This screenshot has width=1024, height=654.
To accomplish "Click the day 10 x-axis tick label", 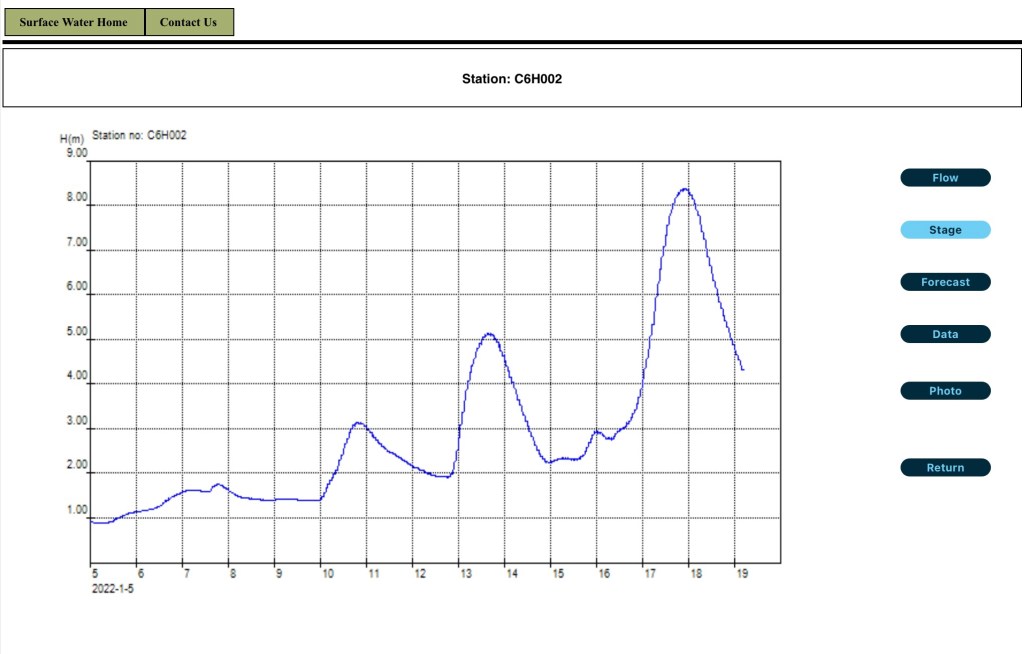I will (326, 574).
